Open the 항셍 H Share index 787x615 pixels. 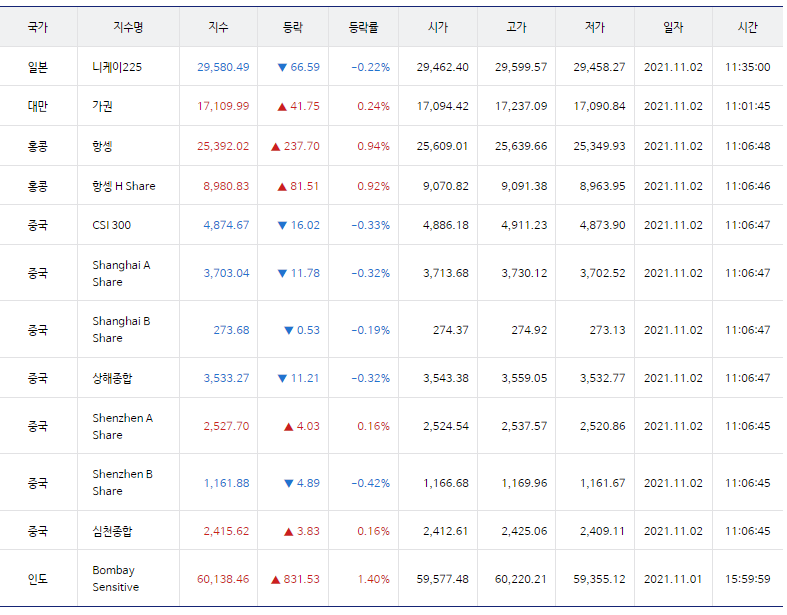coord(124,186)
